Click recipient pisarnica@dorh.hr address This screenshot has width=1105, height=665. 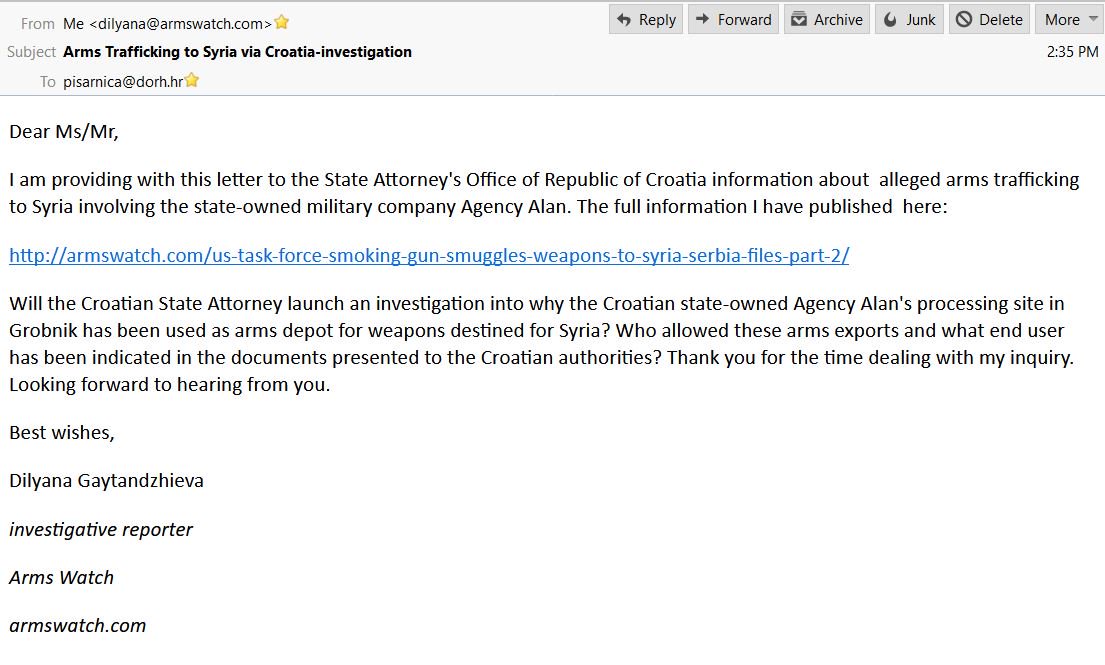coord(122,81)
